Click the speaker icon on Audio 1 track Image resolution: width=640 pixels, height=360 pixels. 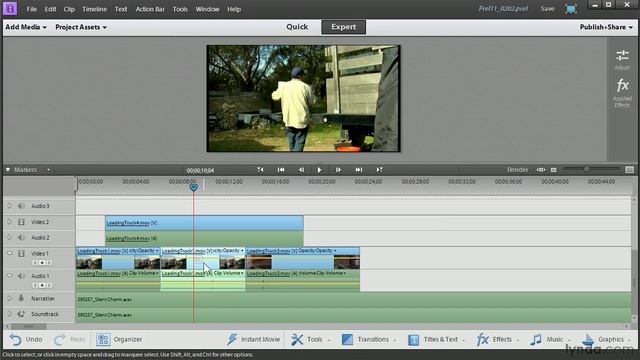click(21, 276)
